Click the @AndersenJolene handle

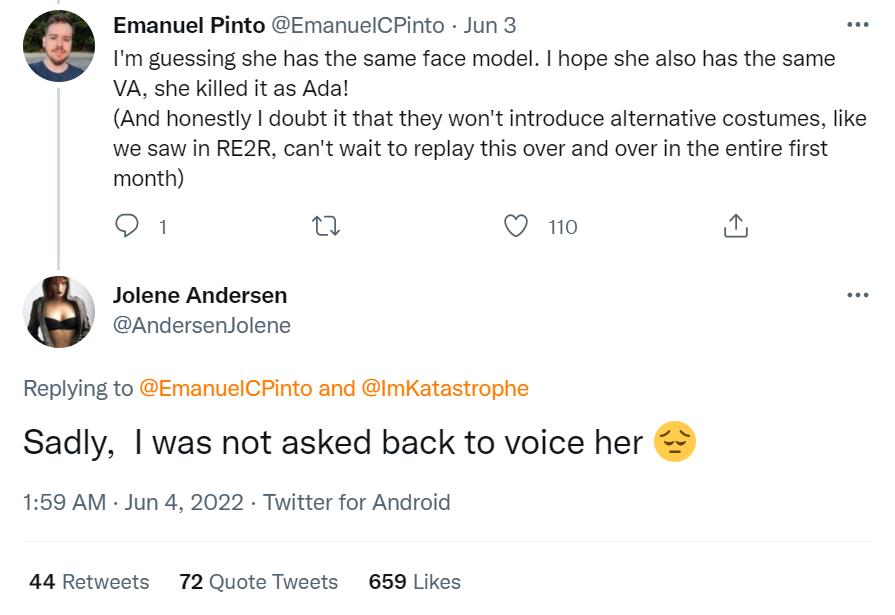201,325
